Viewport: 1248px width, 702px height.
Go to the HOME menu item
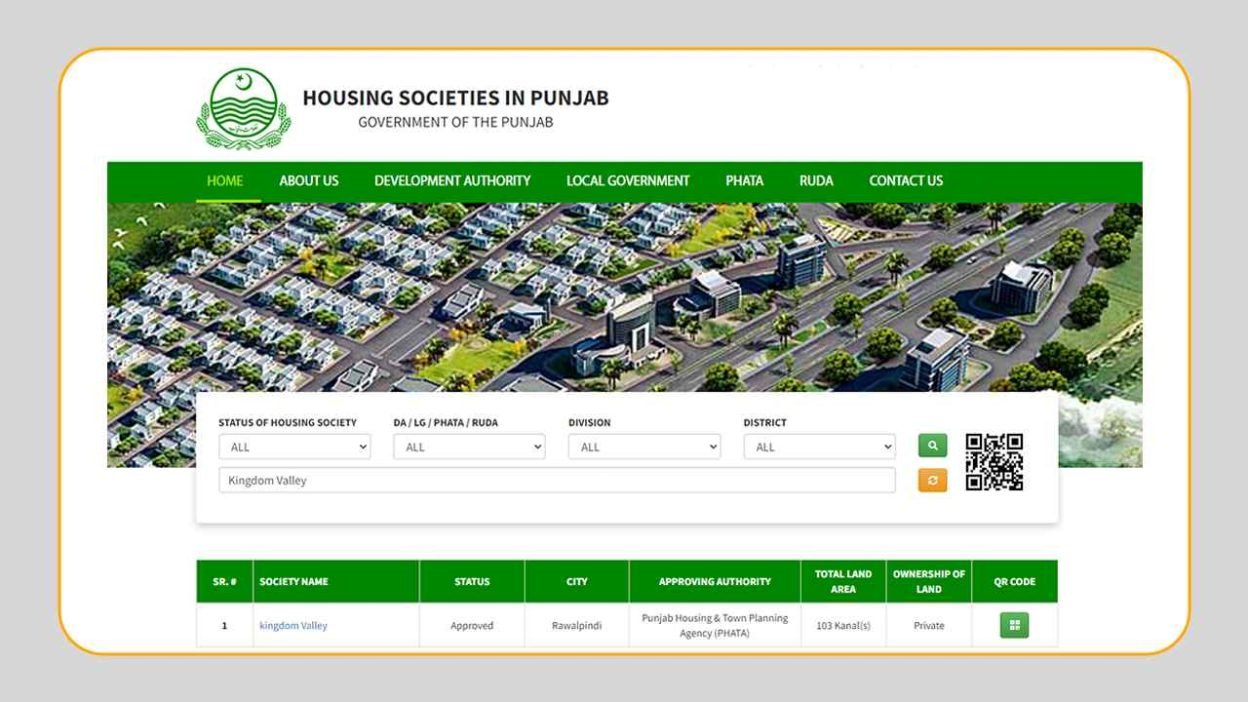point(225,181)
